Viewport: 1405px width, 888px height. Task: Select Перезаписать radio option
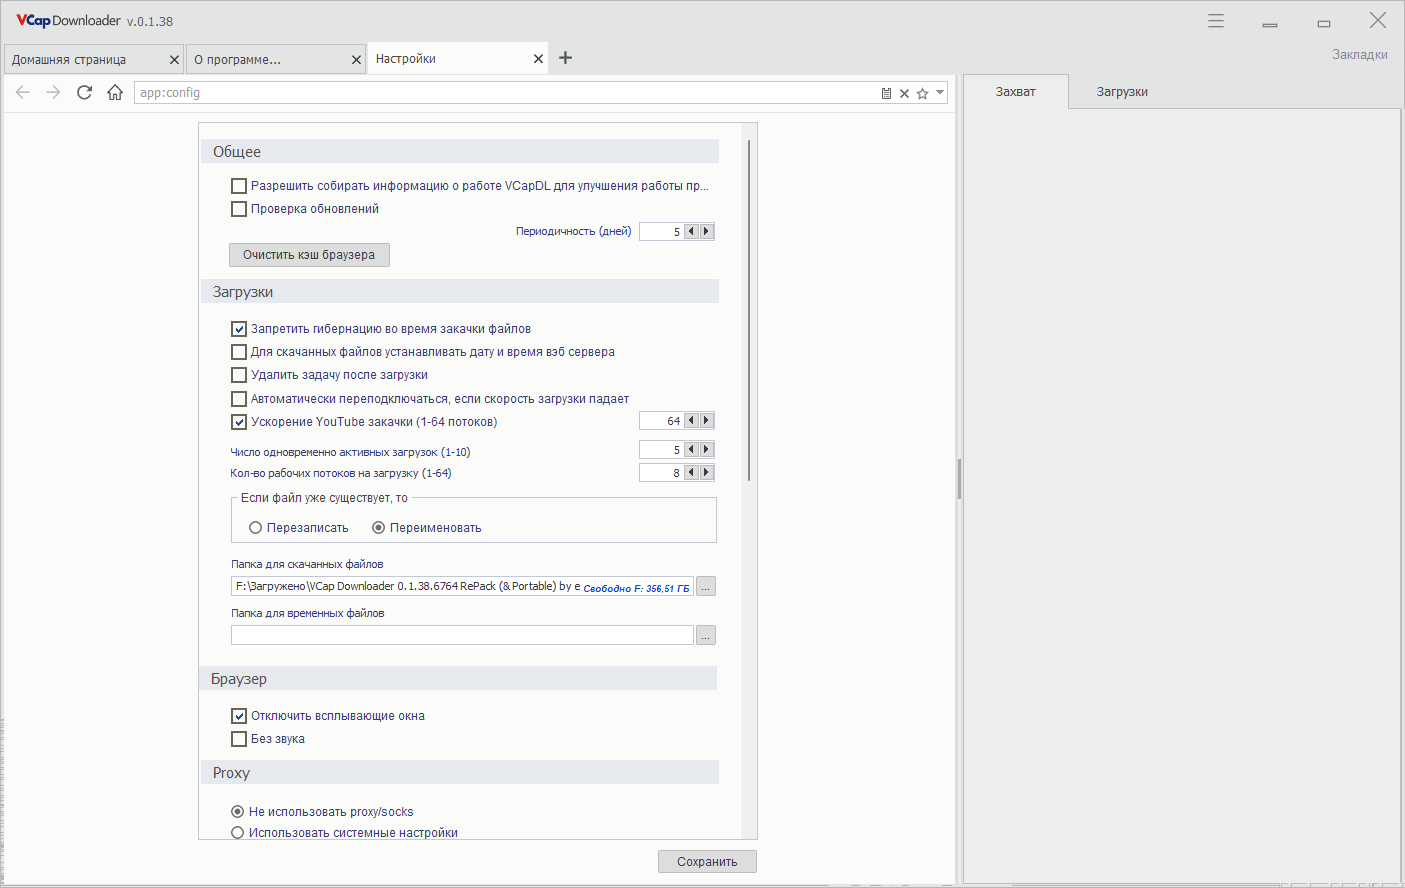256,528
